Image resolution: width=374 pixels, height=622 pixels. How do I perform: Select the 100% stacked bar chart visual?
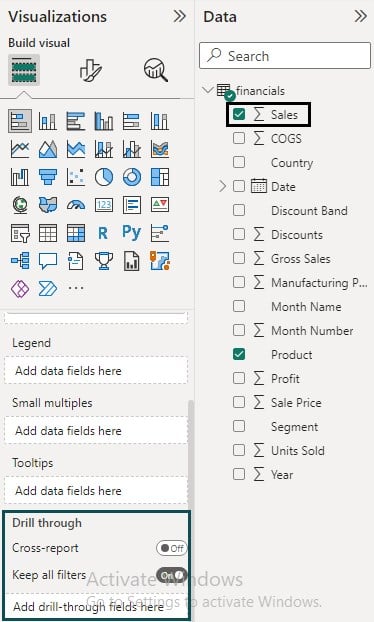[x=132, y=121]
